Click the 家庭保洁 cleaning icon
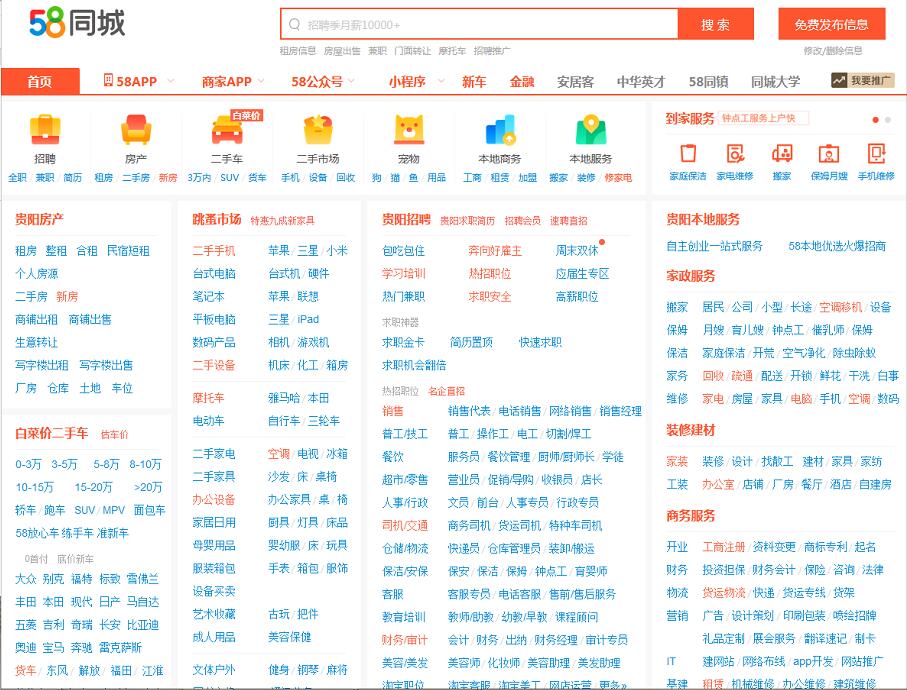The height and width of the screenshot is (690, 907). click(x=688, y=153)
